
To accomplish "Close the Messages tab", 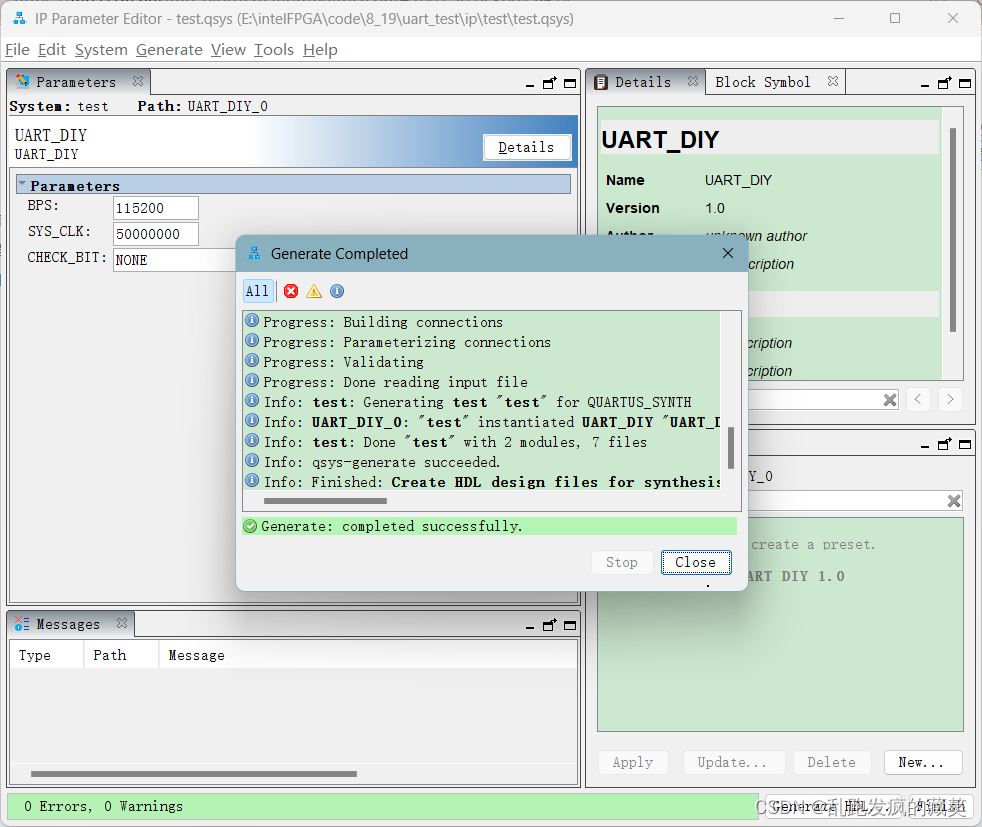I will 122,624.
